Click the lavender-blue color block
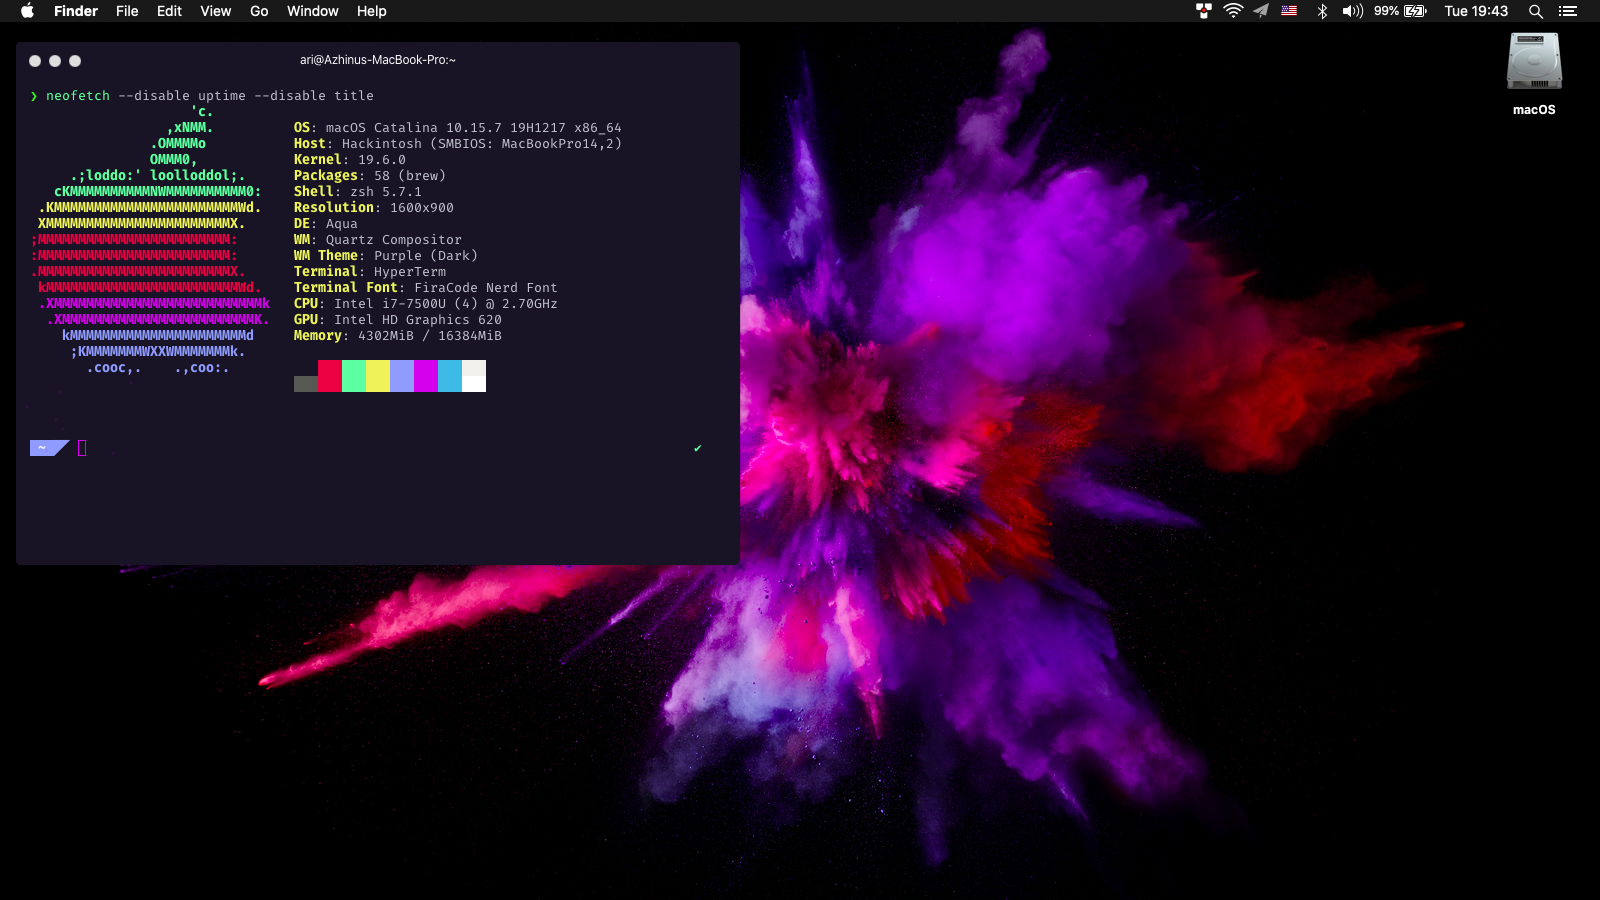This screenshot has width=1600, height=900. tap(402, 376)
